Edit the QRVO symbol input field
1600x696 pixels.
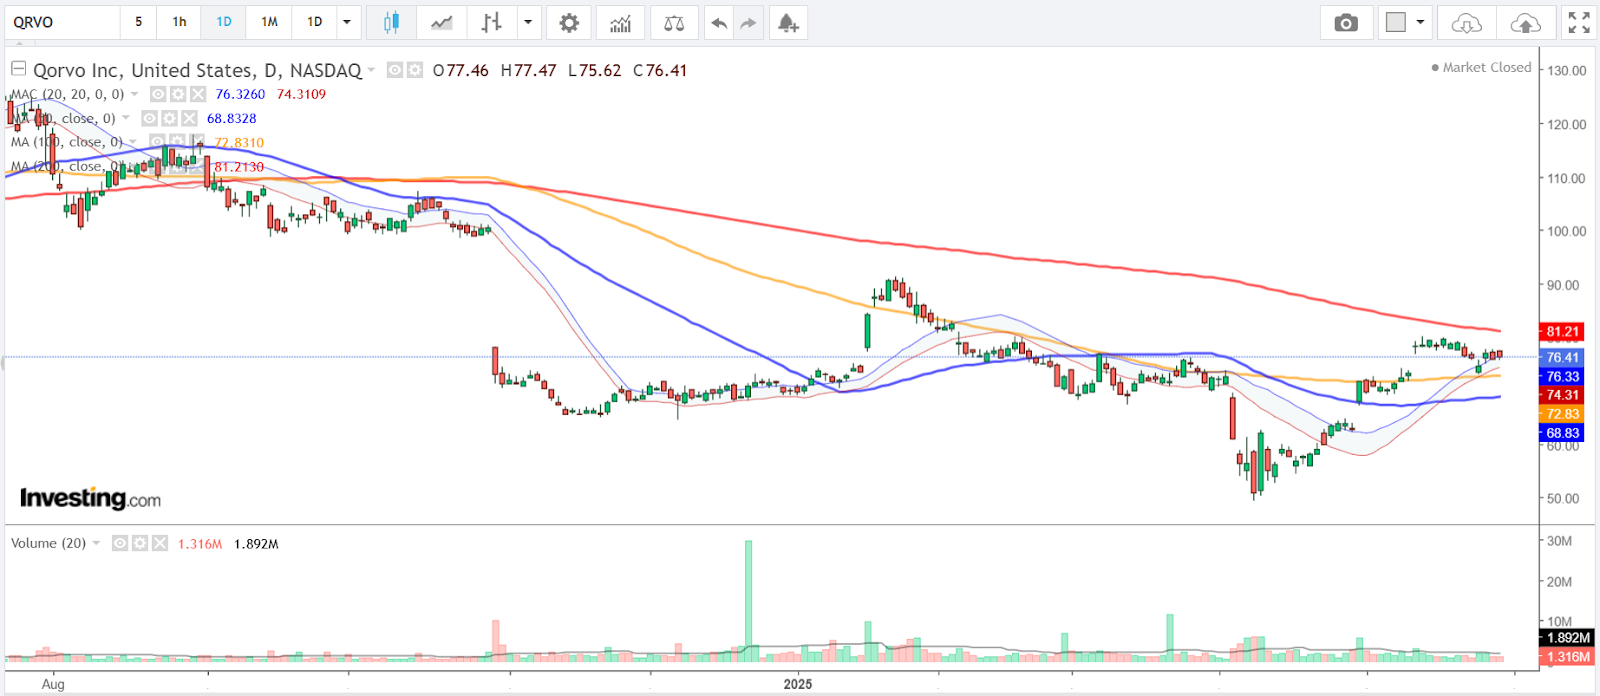62,22
